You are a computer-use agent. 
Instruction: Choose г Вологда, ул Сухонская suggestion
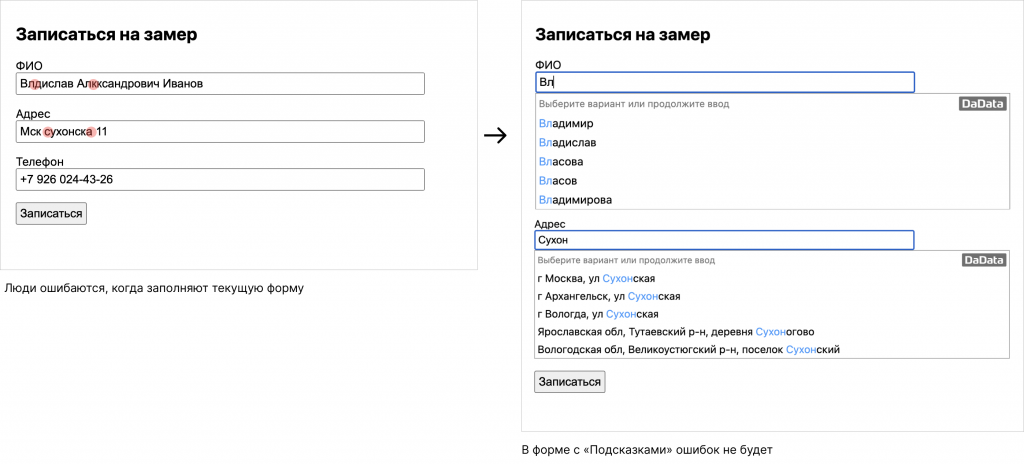(x=773, y=314)
